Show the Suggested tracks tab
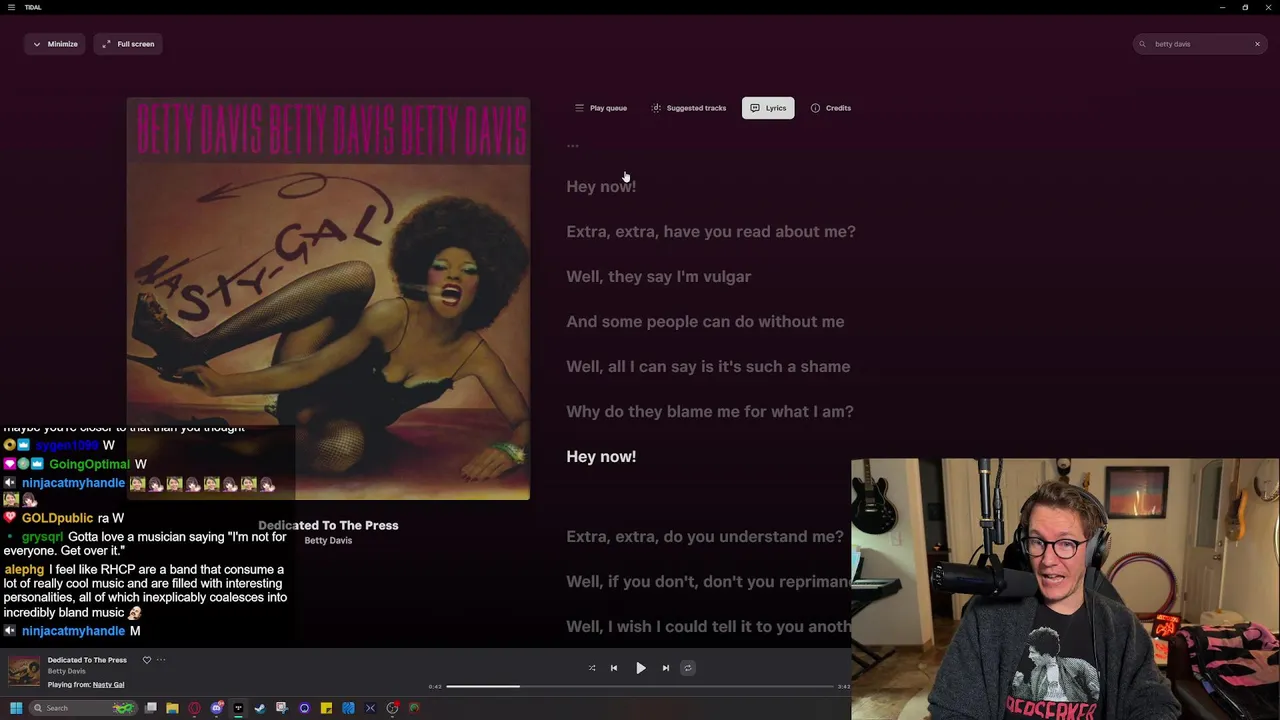This screenshot has width=1280, height=720. [689, 108]
